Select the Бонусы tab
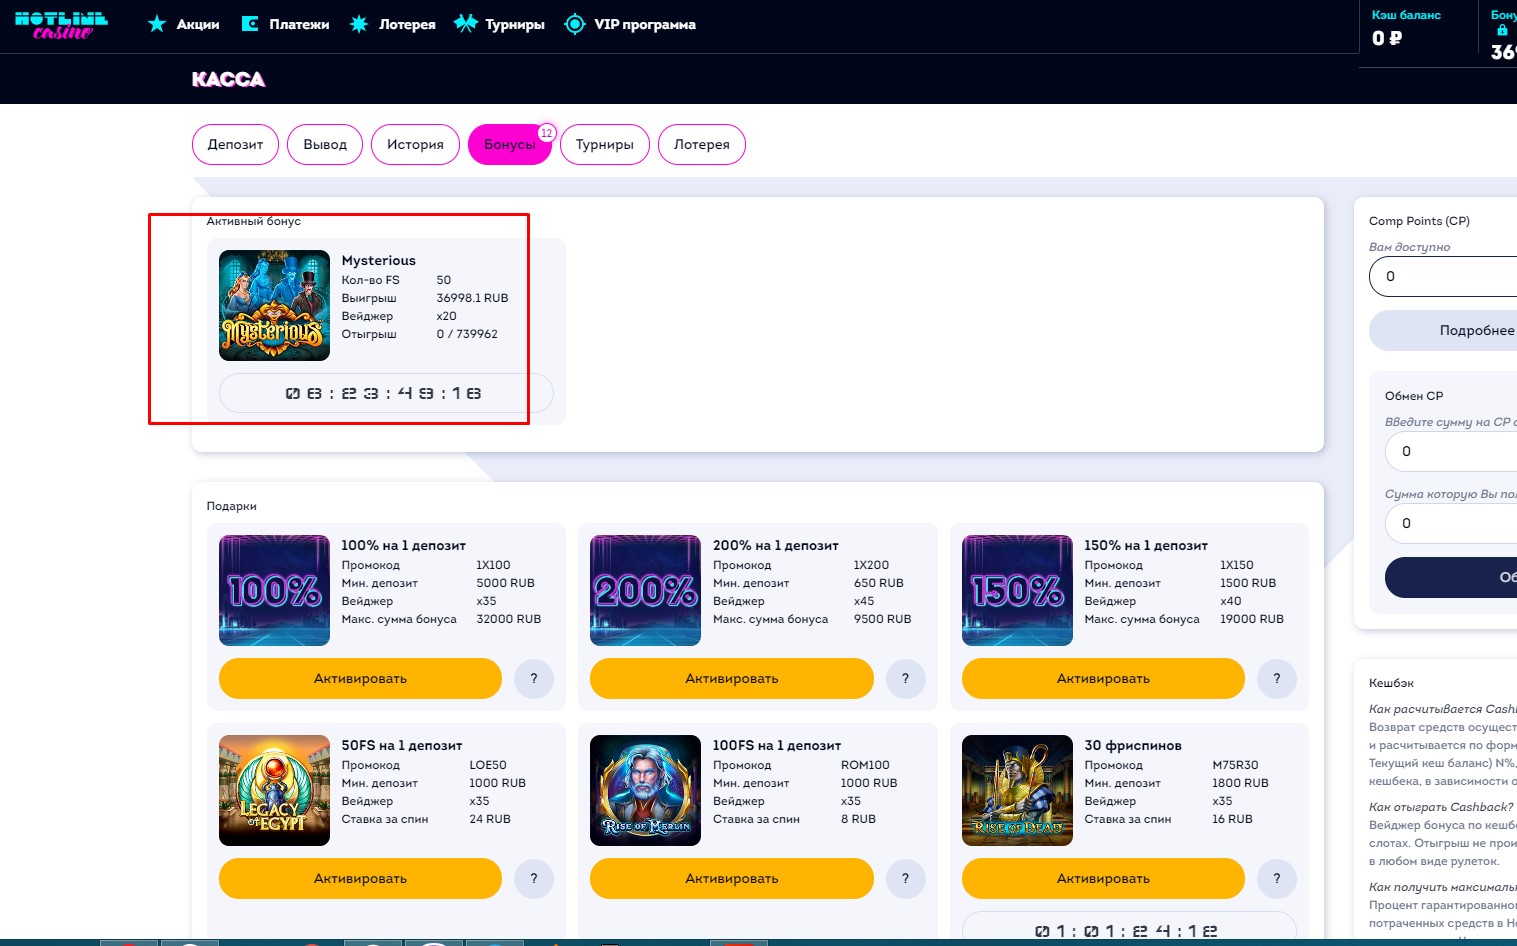This screenshot has width=1517, height=946. click(x=509, y=145)
